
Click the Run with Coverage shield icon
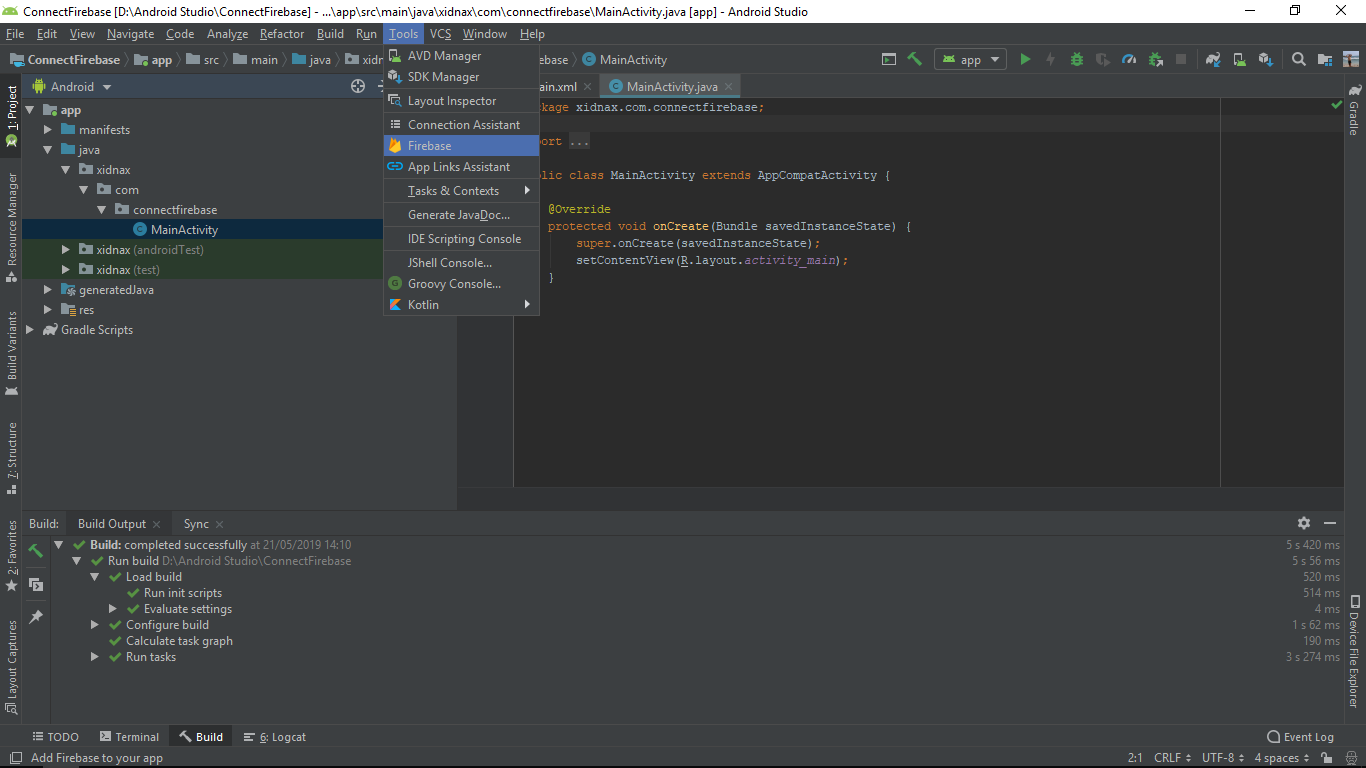(x=1103, y=59)
